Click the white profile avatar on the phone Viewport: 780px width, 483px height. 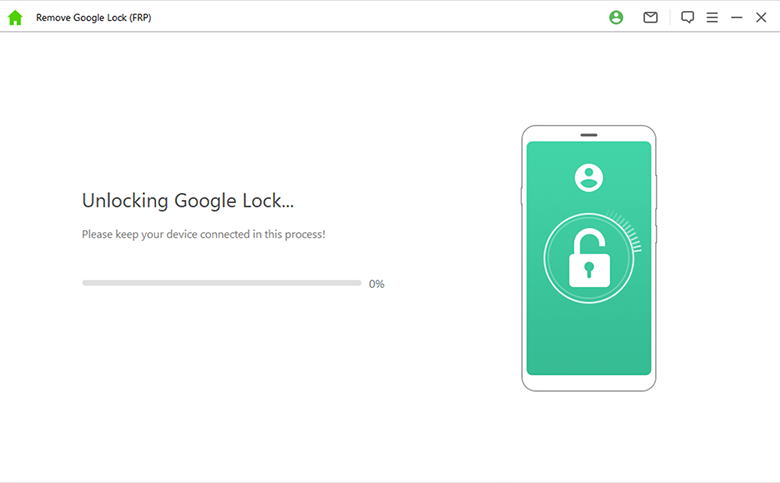click(x=589, y=178)
